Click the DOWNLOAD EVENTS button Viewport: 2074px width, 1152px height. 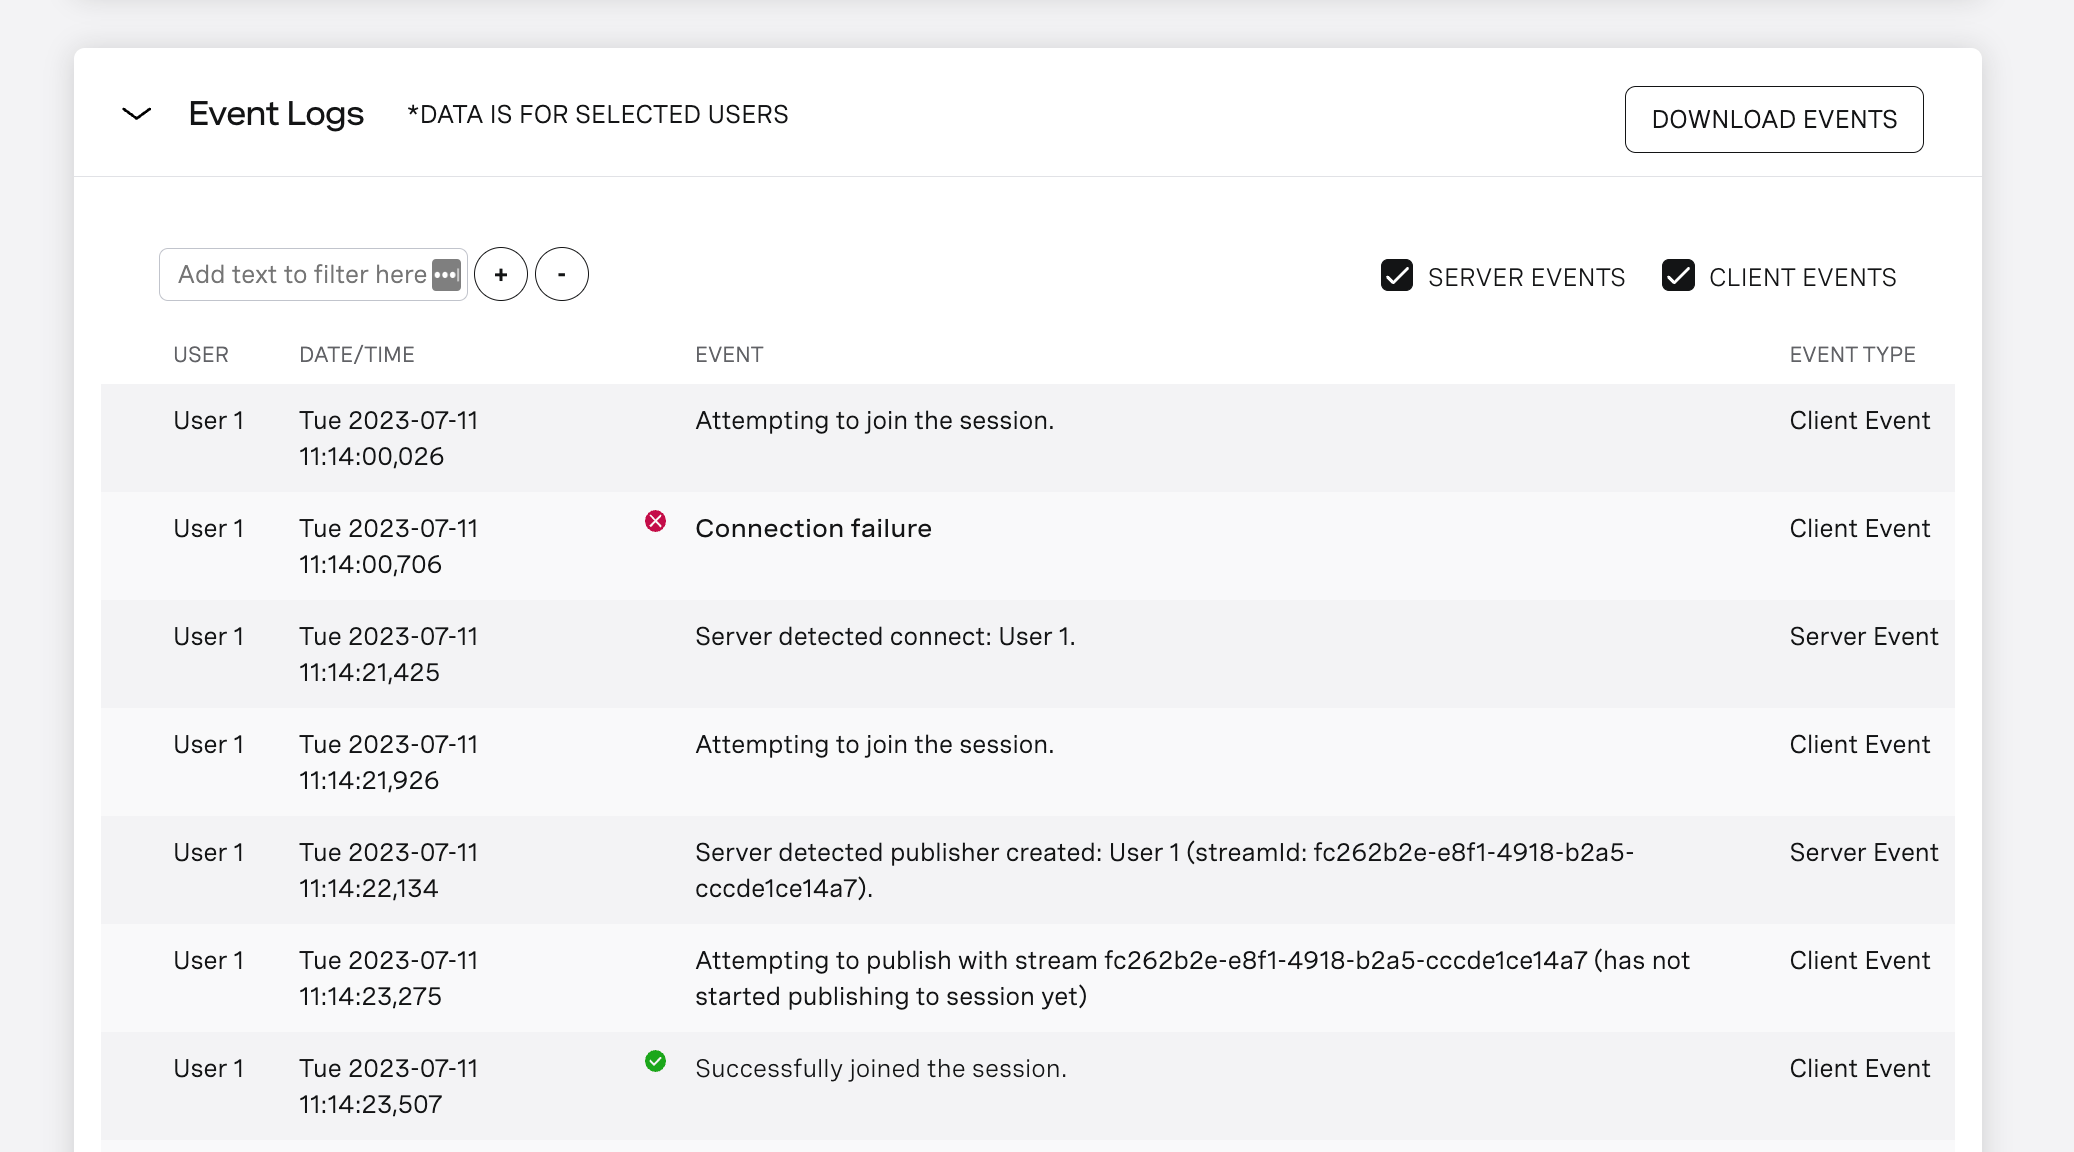click(x=1774, y=119)
